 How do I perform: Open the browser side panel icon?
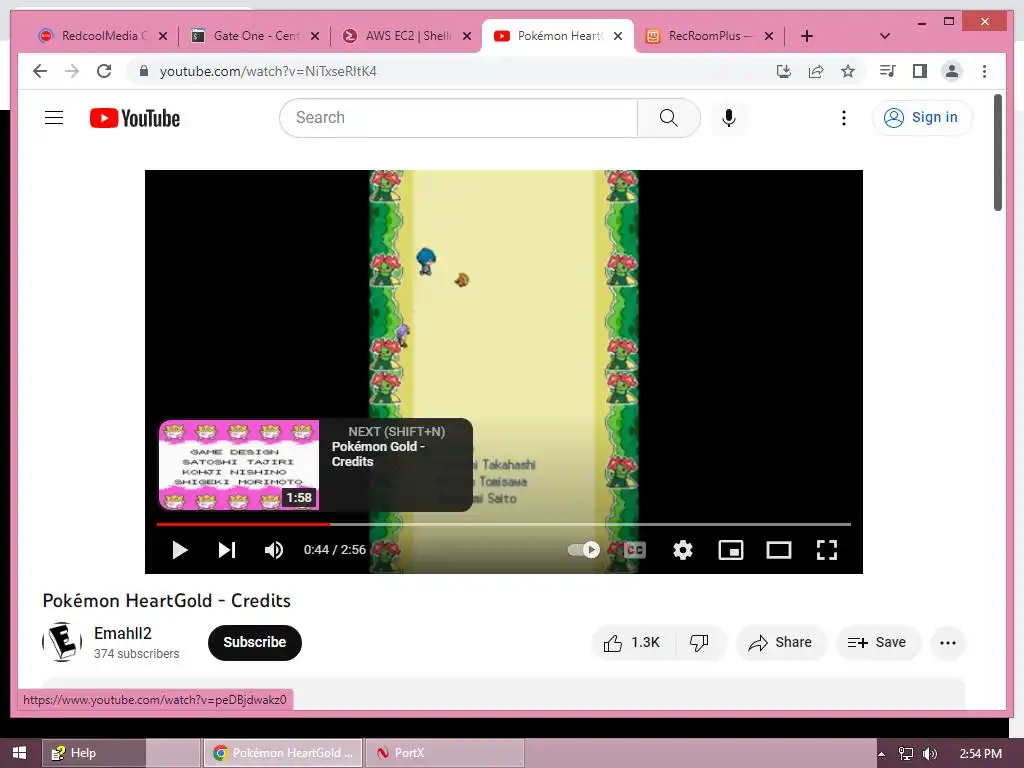pos(920,71)
